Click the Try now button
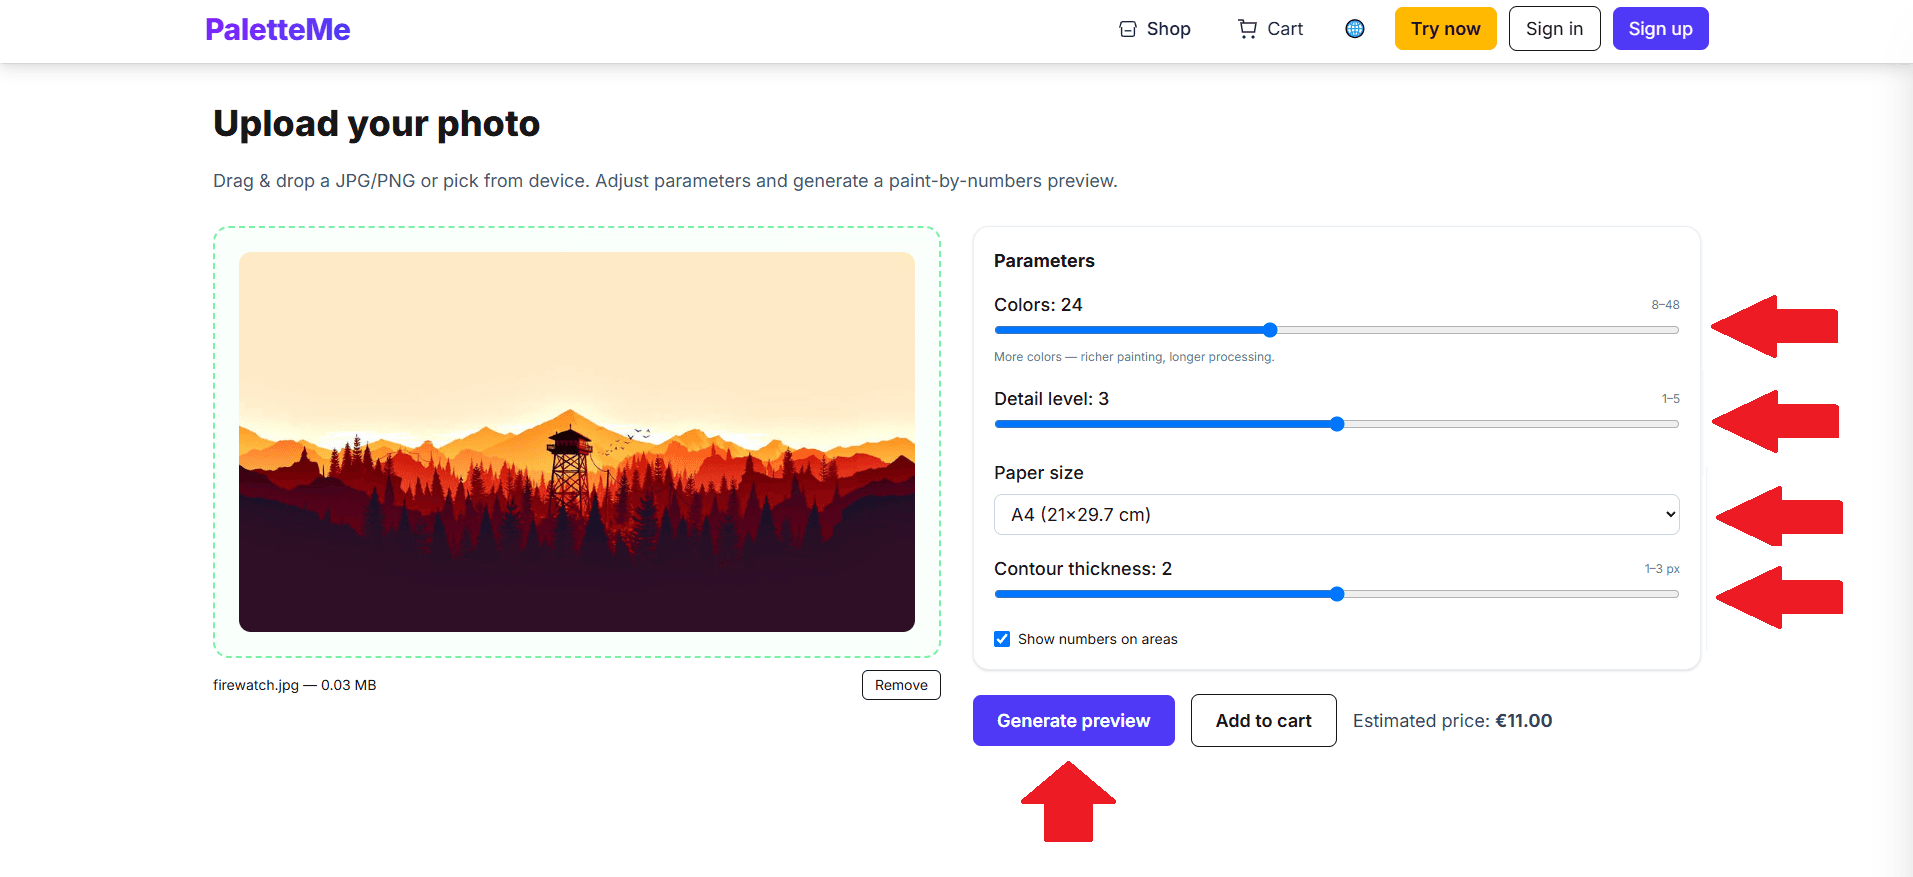Screen dimensions: 1913x877 pyautogui.click(x=1446, y=29)
